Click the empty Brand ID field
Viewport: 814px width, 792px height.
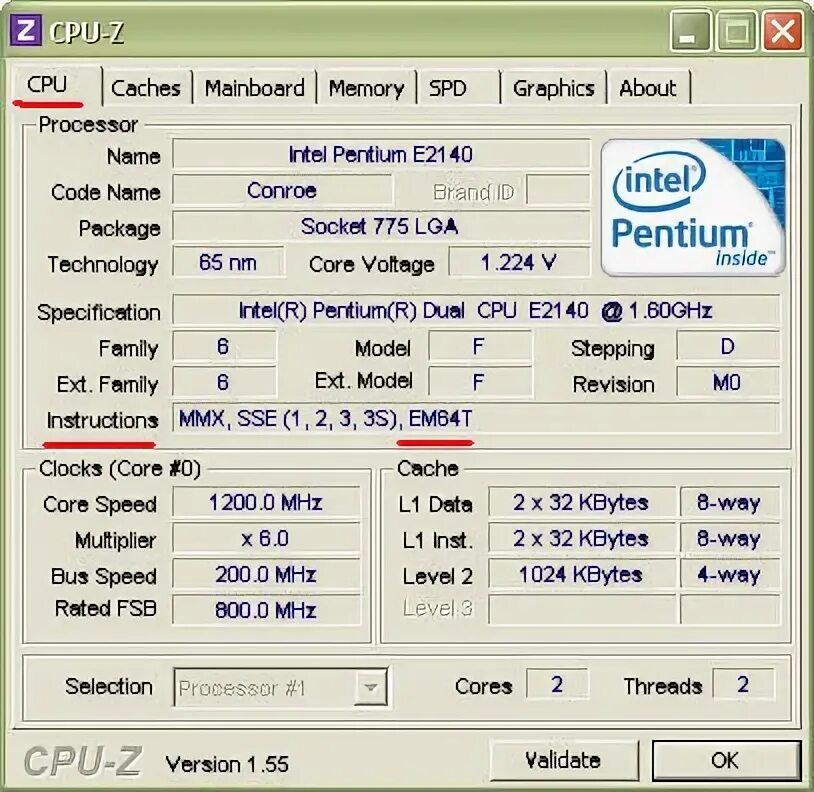[558, 190]
